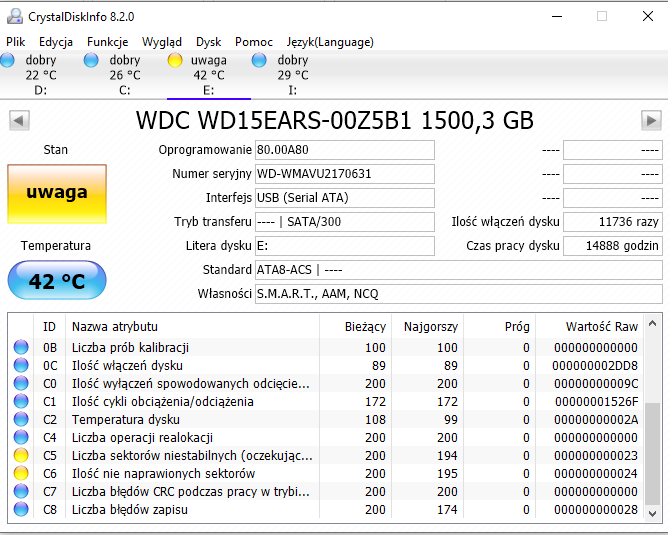Open the Wygląd menu
This screenshot has height=535, width=668.
(x=161, y=42)
